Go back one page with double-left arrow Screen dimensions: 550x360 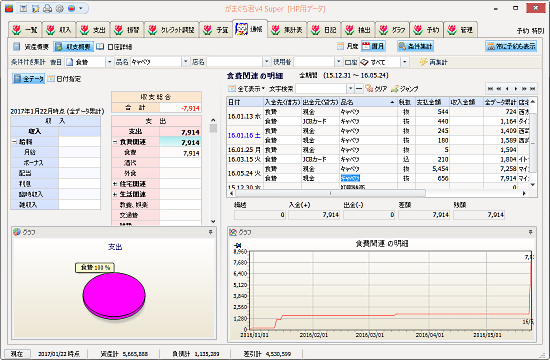[499, 89]
